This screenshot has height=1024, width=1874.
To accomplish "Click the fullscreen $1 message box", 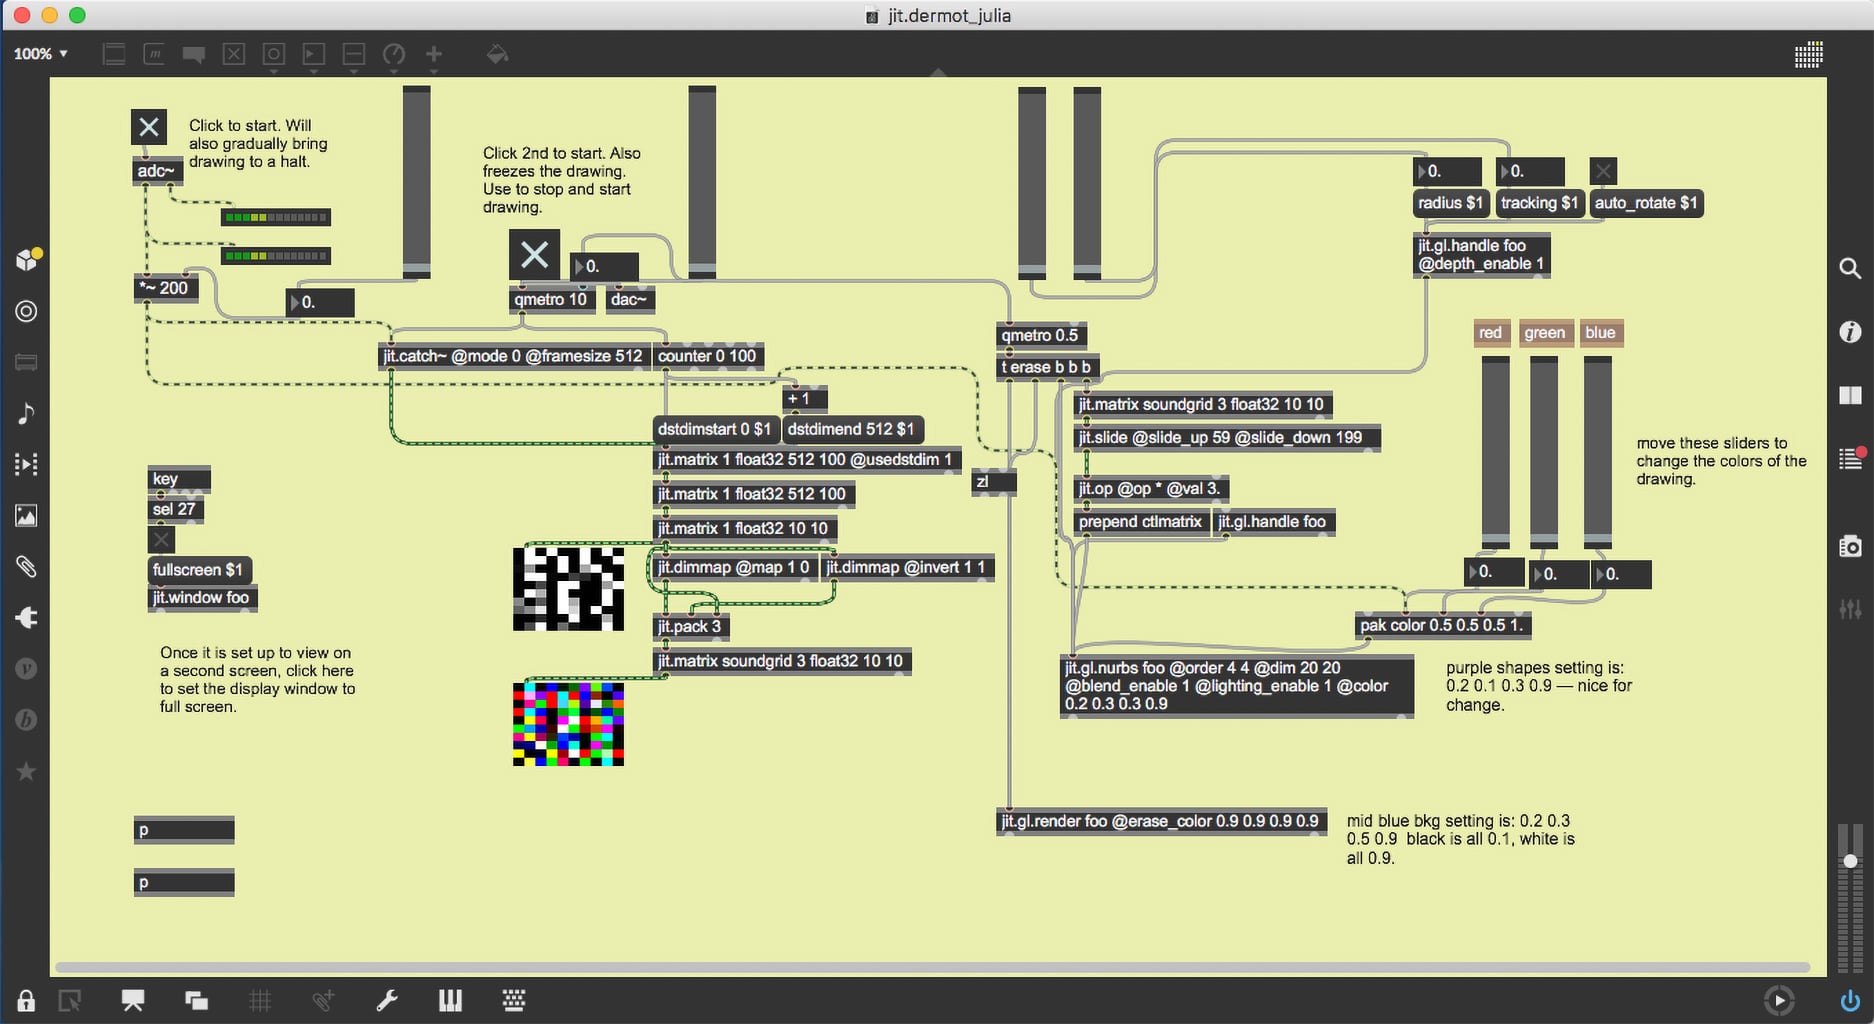I will 198,570.
